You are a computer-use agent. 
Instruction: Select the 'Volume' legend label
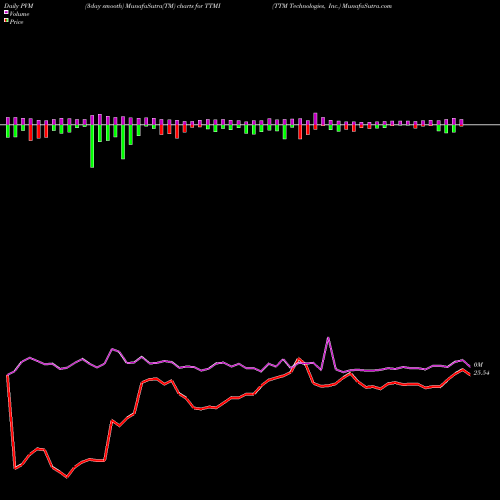(x=19, y=14)
